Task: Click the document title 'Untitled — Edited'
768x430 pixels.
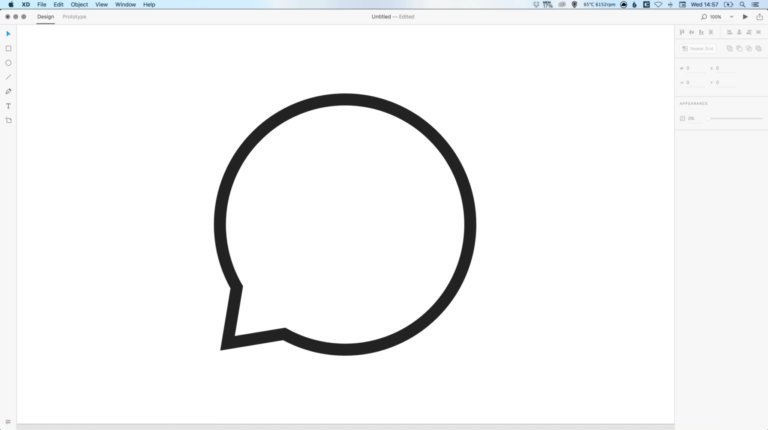Action: [393, 17]
